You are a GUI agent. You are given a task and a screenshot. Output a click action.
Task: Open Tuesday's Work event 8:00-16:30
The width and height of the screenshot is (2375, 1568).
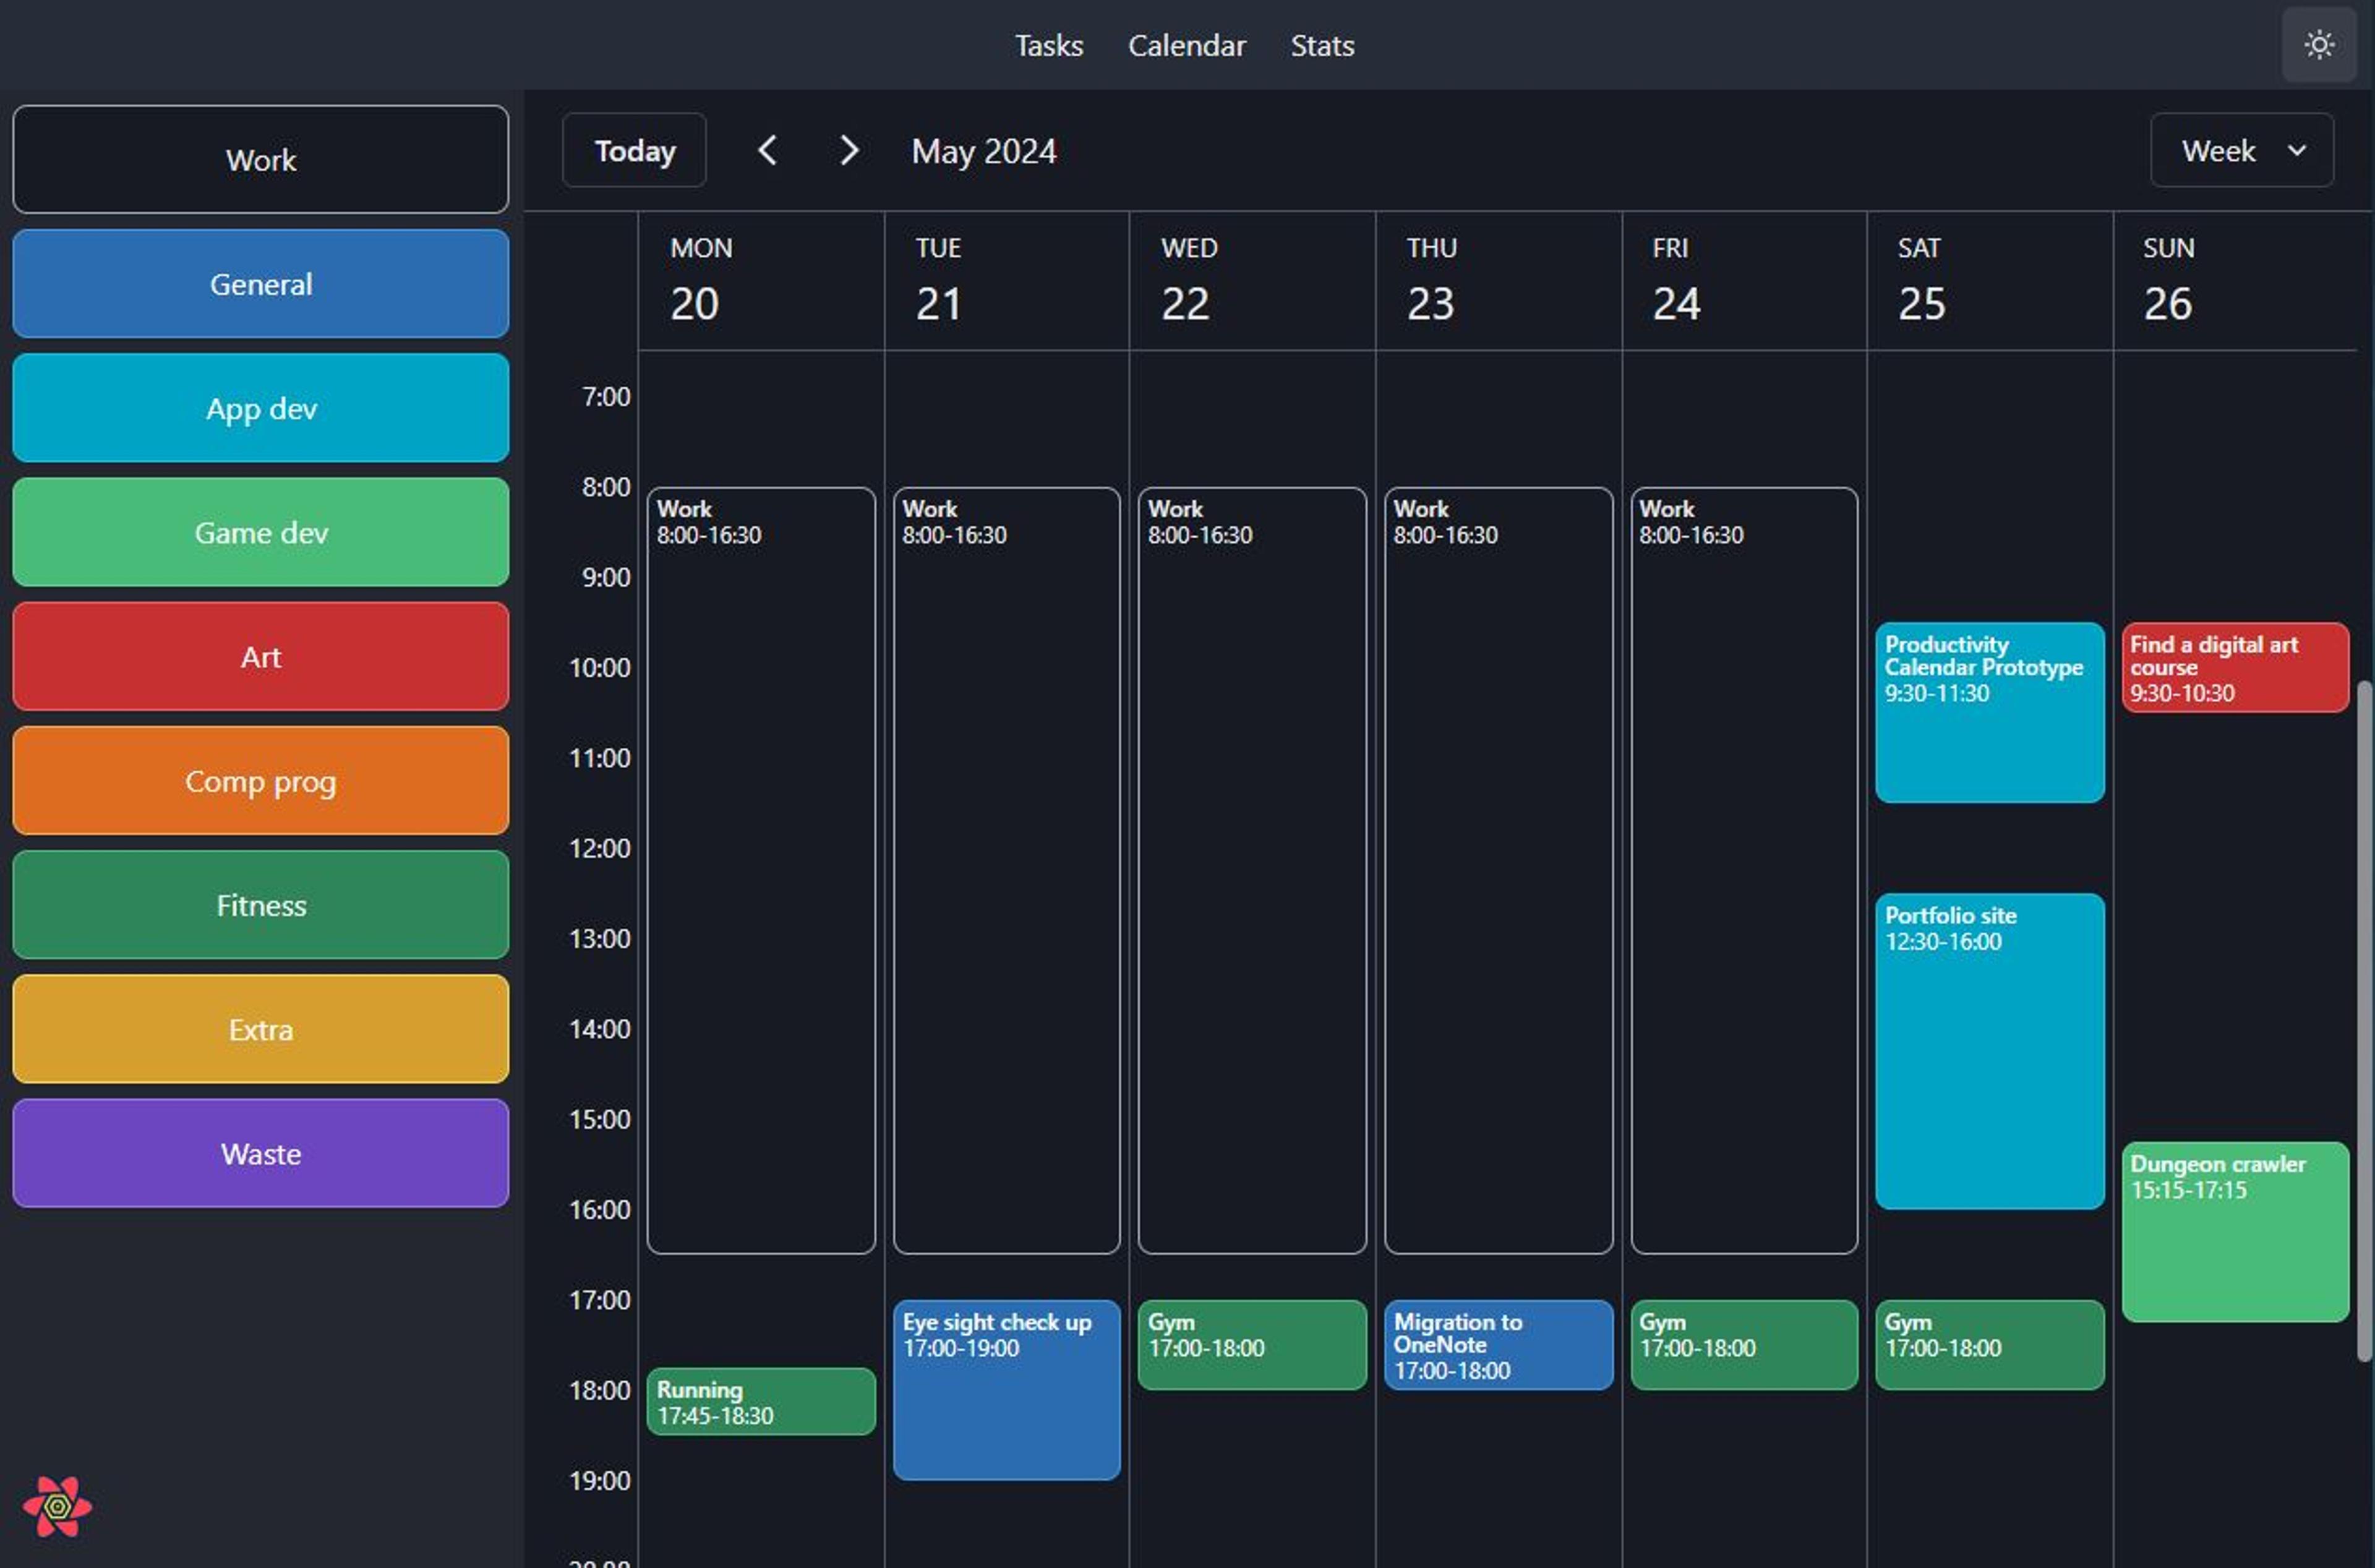1006,870
